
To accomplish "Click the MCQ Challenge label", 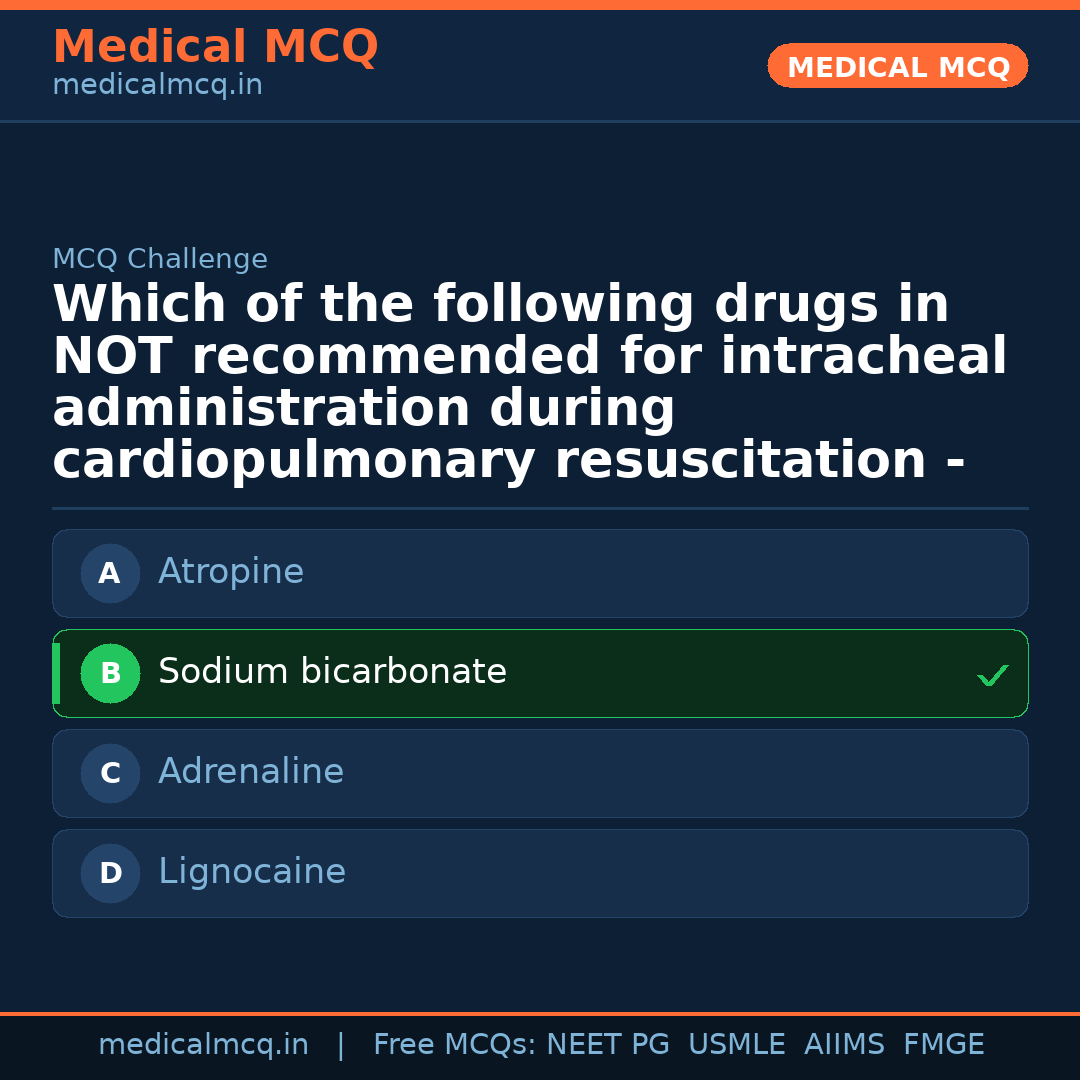I will pyautogui.click(x=160, y=260).
